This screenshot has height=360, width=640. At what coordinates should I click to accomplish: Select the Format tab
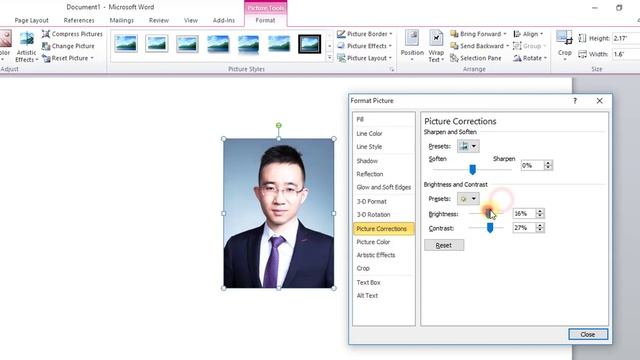pos(265,20)
